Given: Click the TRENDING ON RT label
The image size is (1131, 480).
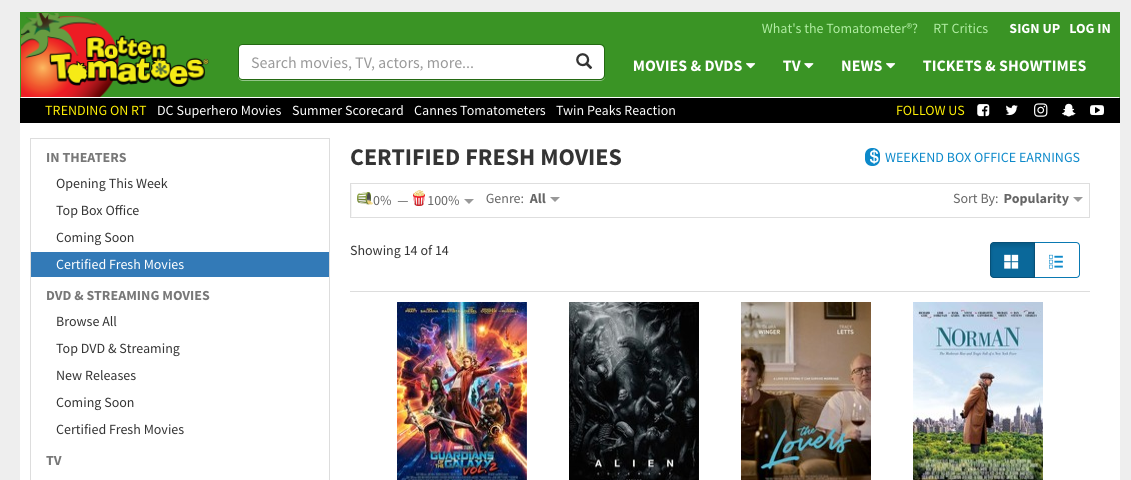Looking at the screenshot, I should [95, 110].
